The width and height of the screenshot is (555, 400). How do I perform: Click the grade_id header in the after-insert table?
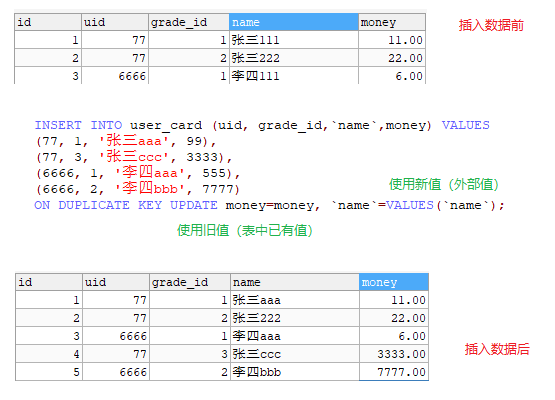(190, 282)
